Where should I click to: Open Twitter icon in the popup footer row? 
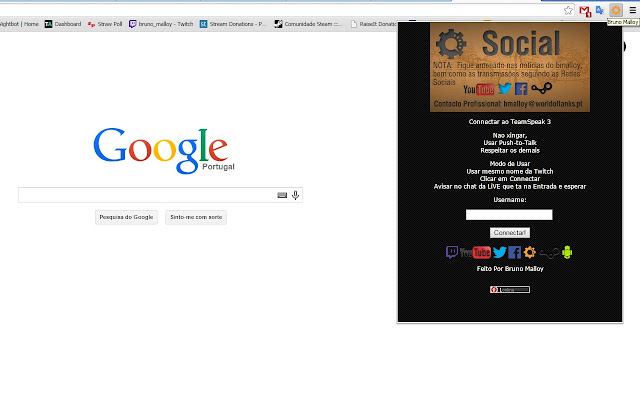[500, 252]
